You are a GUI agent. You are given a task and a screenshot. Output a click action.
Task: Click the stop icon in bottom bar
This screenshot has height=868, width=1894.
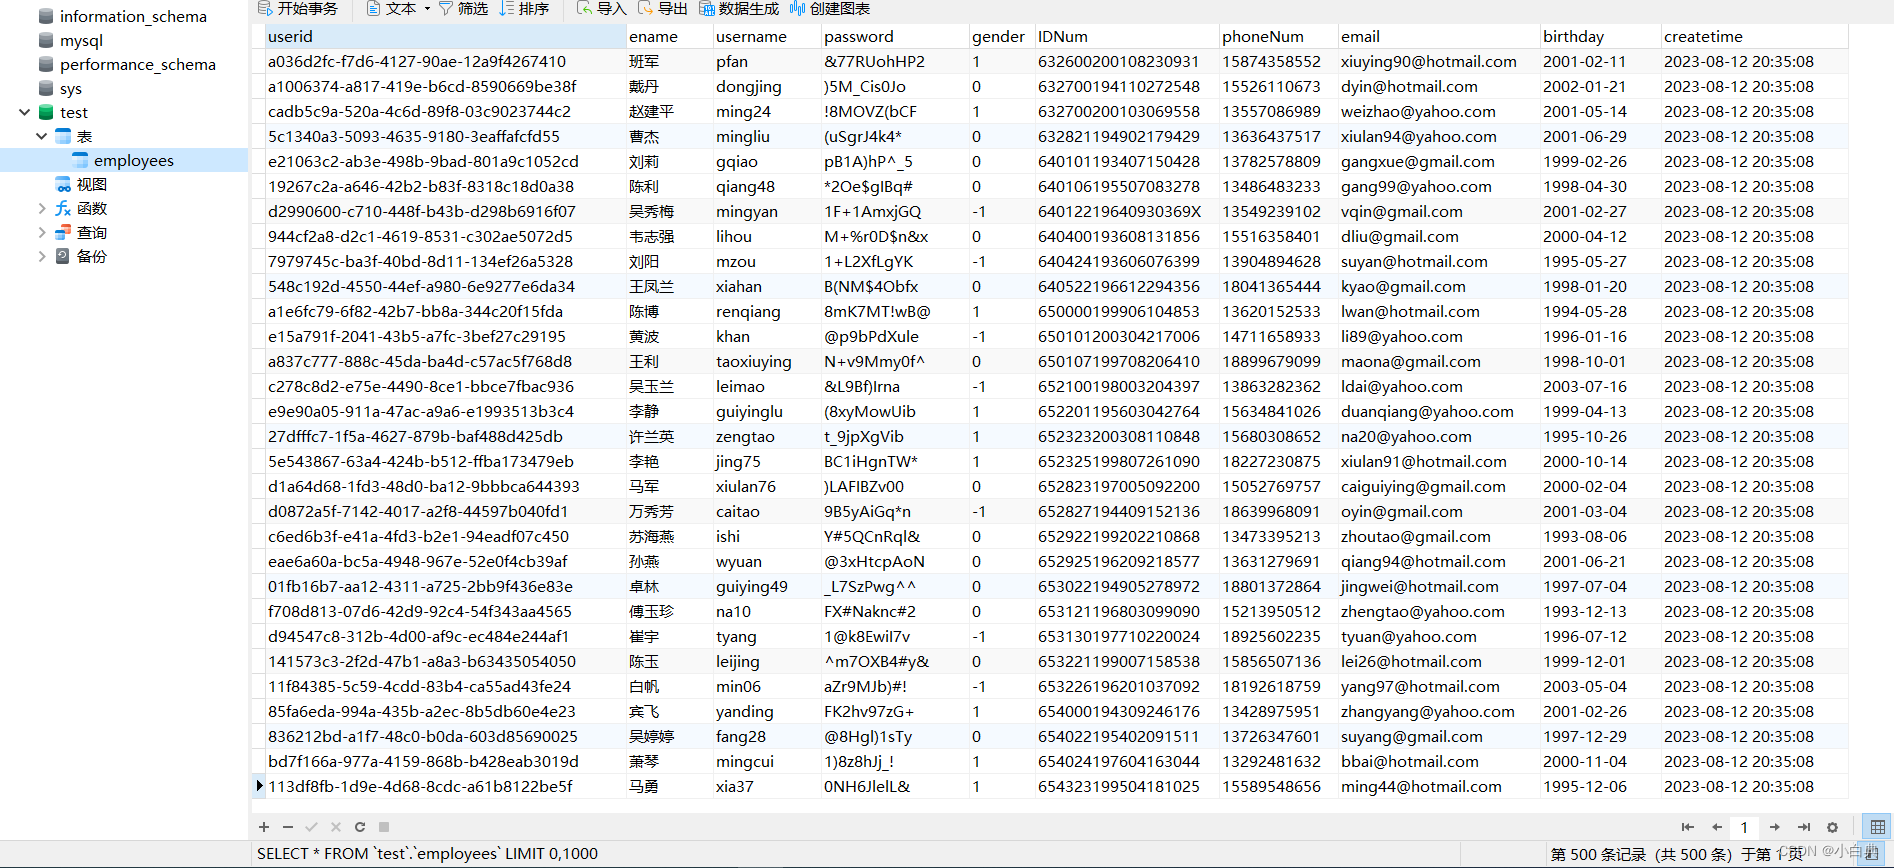tap(384, 827)
